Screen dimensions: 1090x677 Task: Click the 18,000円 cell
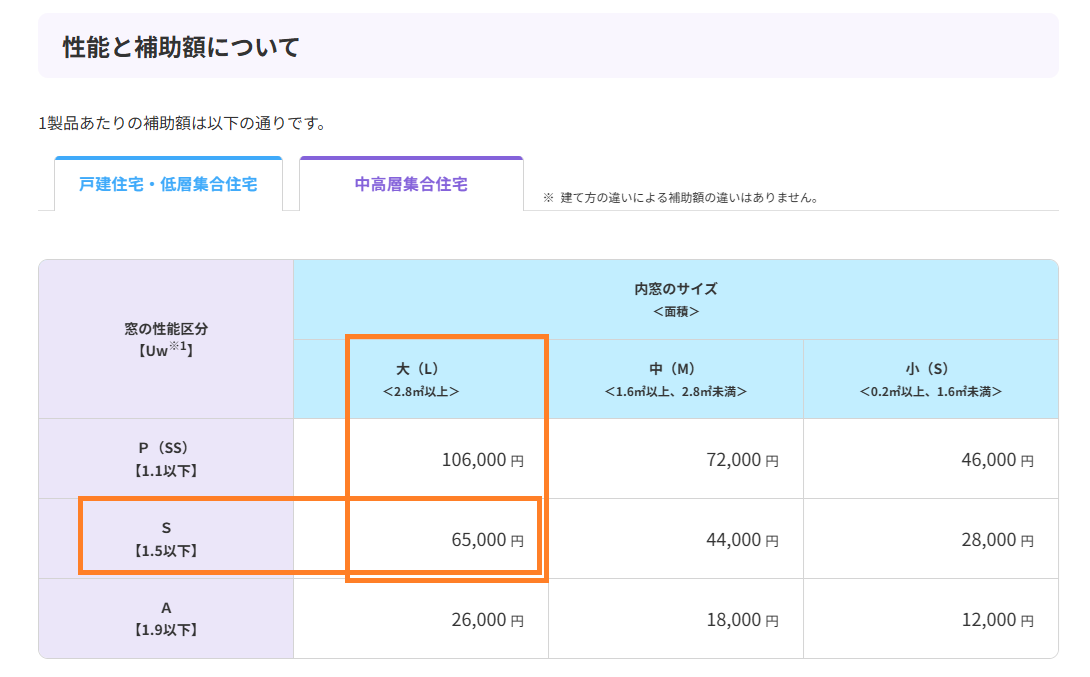tap(676, 619)
